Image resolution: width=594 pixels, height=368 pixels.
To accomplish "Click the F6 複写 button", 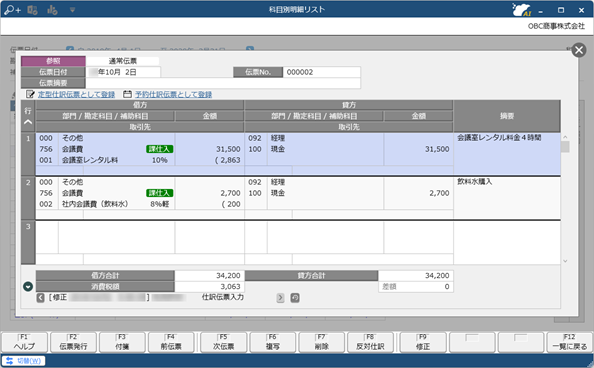I will click(x=272, y=342).
